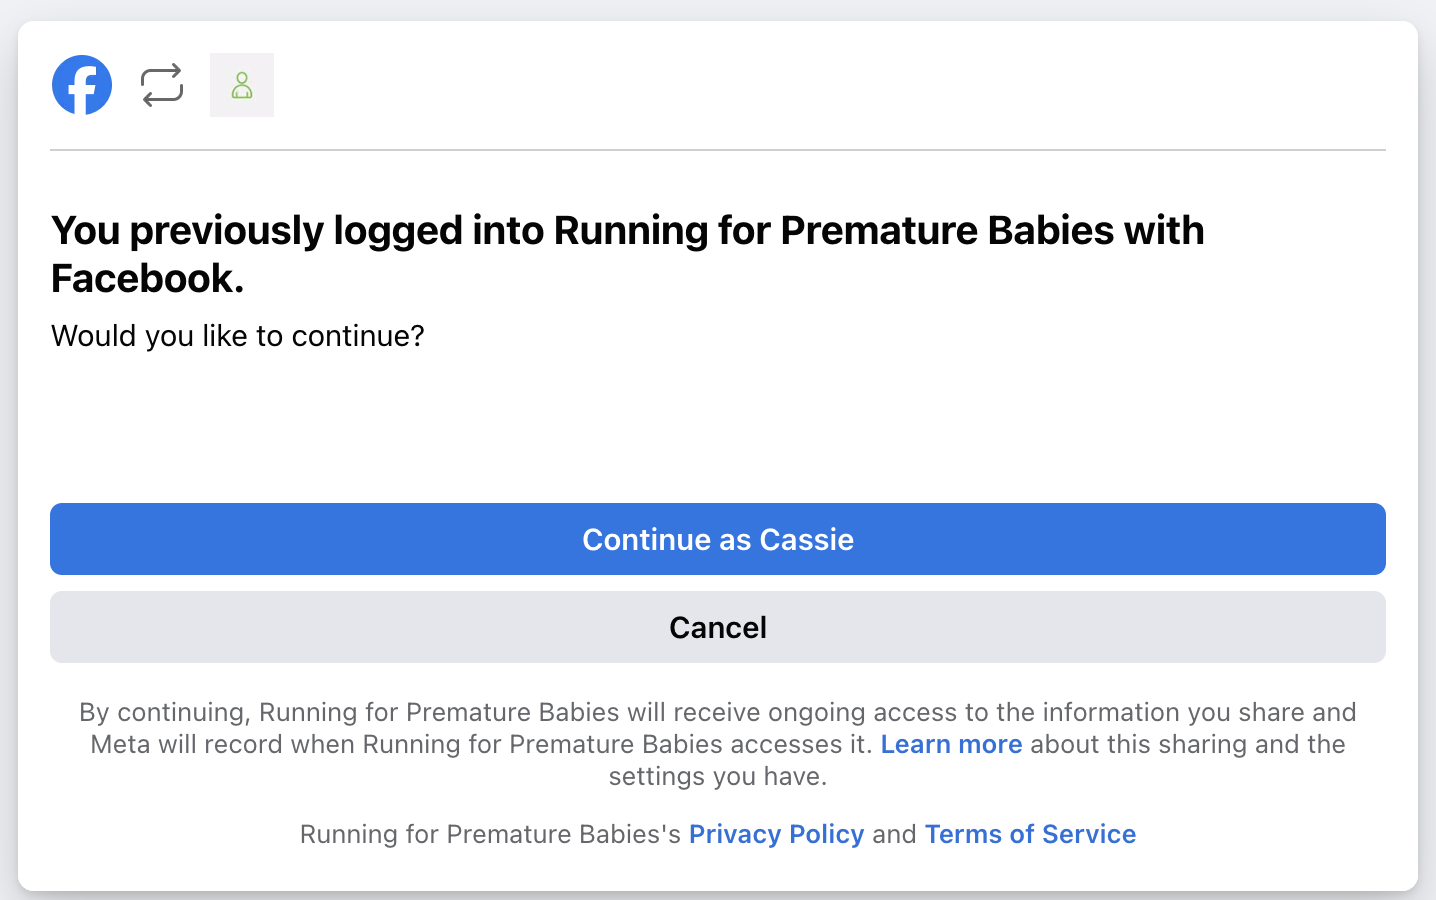Click "about this sharing and the" text
1436x900 pixels.
[x=1187, y=744]
